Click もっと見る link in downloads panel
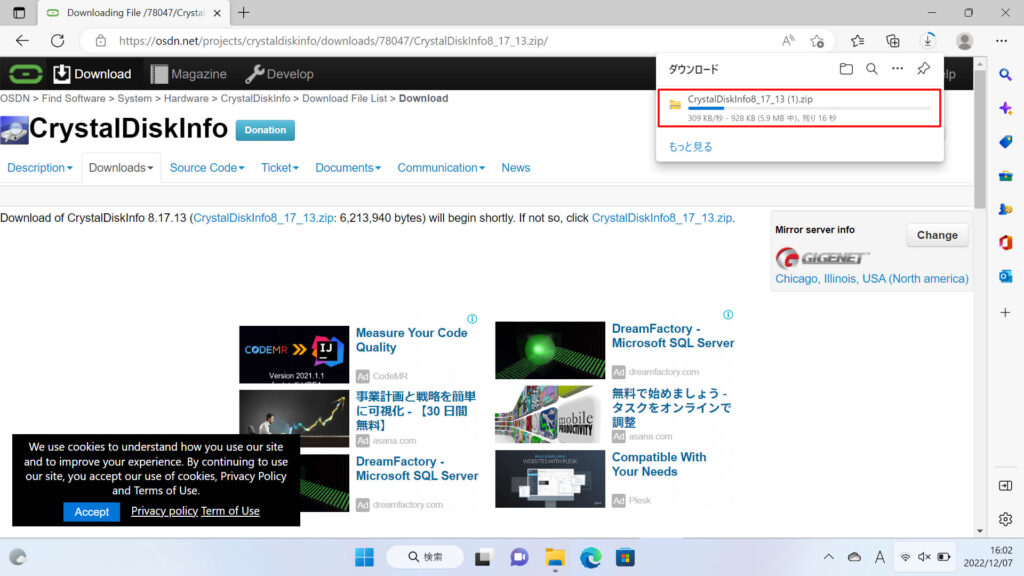 click(x=690, y=147)
